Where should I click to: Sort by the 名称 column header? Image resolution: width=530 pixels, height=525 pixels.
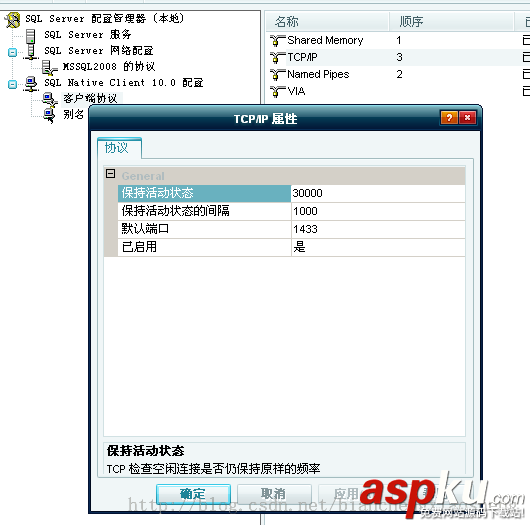click(x=327, y=22)
